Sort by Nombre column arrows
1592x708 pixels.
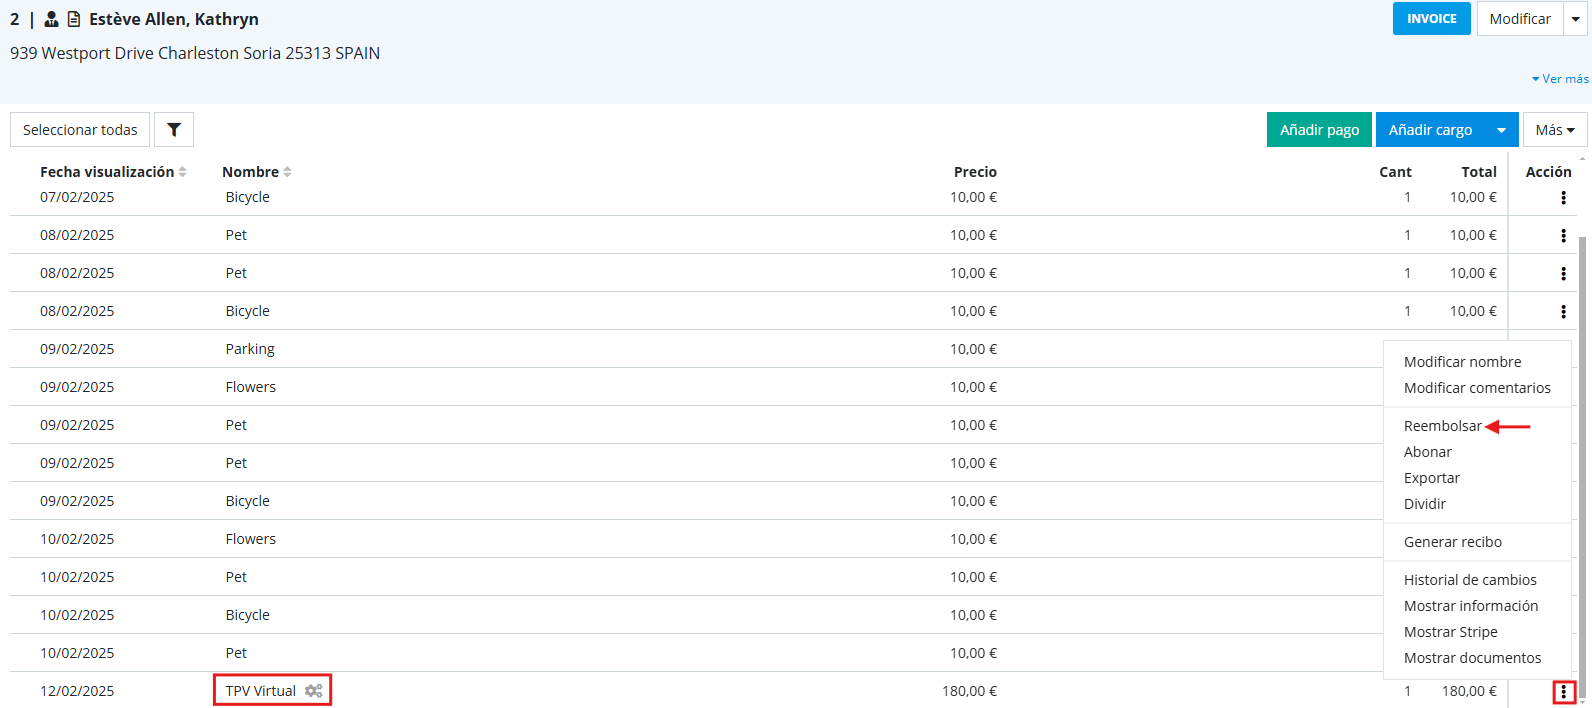point(287,172)
